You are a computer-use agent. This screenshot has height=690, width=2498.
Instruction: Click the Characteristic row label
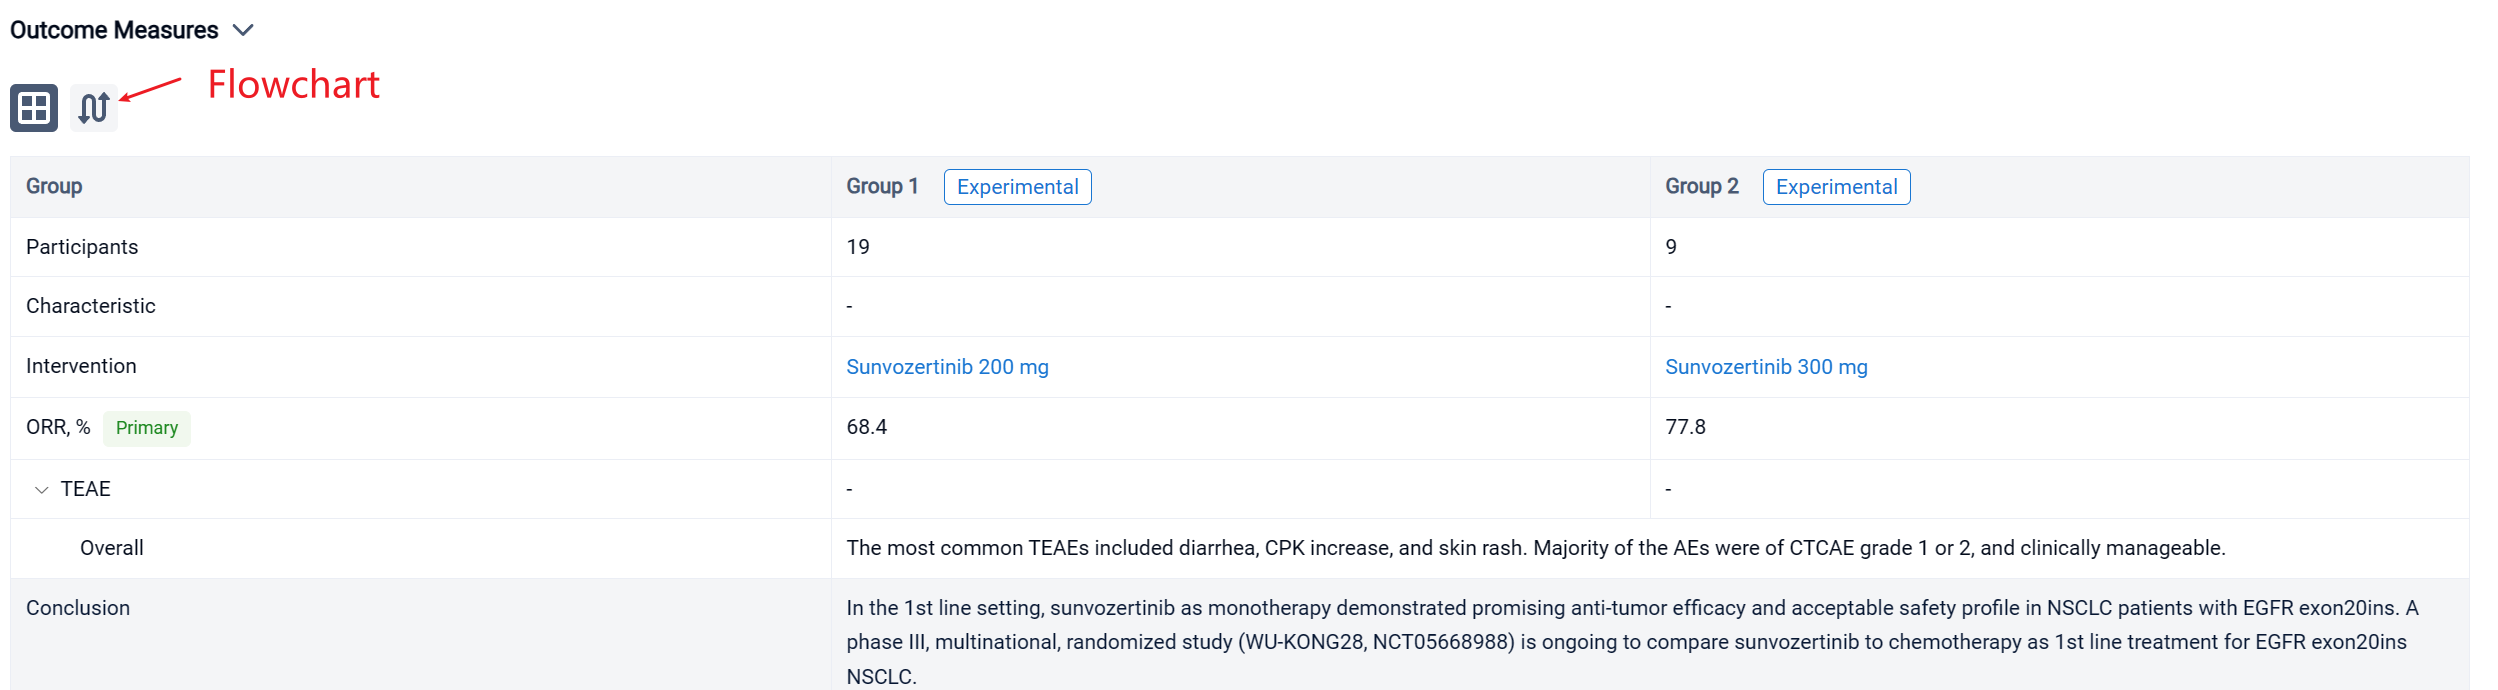click(91, 306)
